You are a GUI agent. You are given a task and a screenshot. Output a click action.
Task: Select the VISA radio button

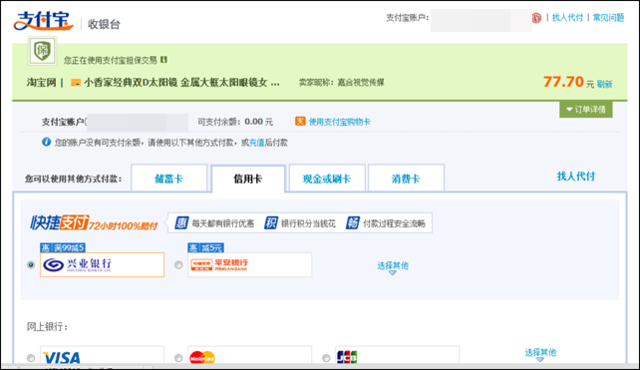click(x=31, y=358)
